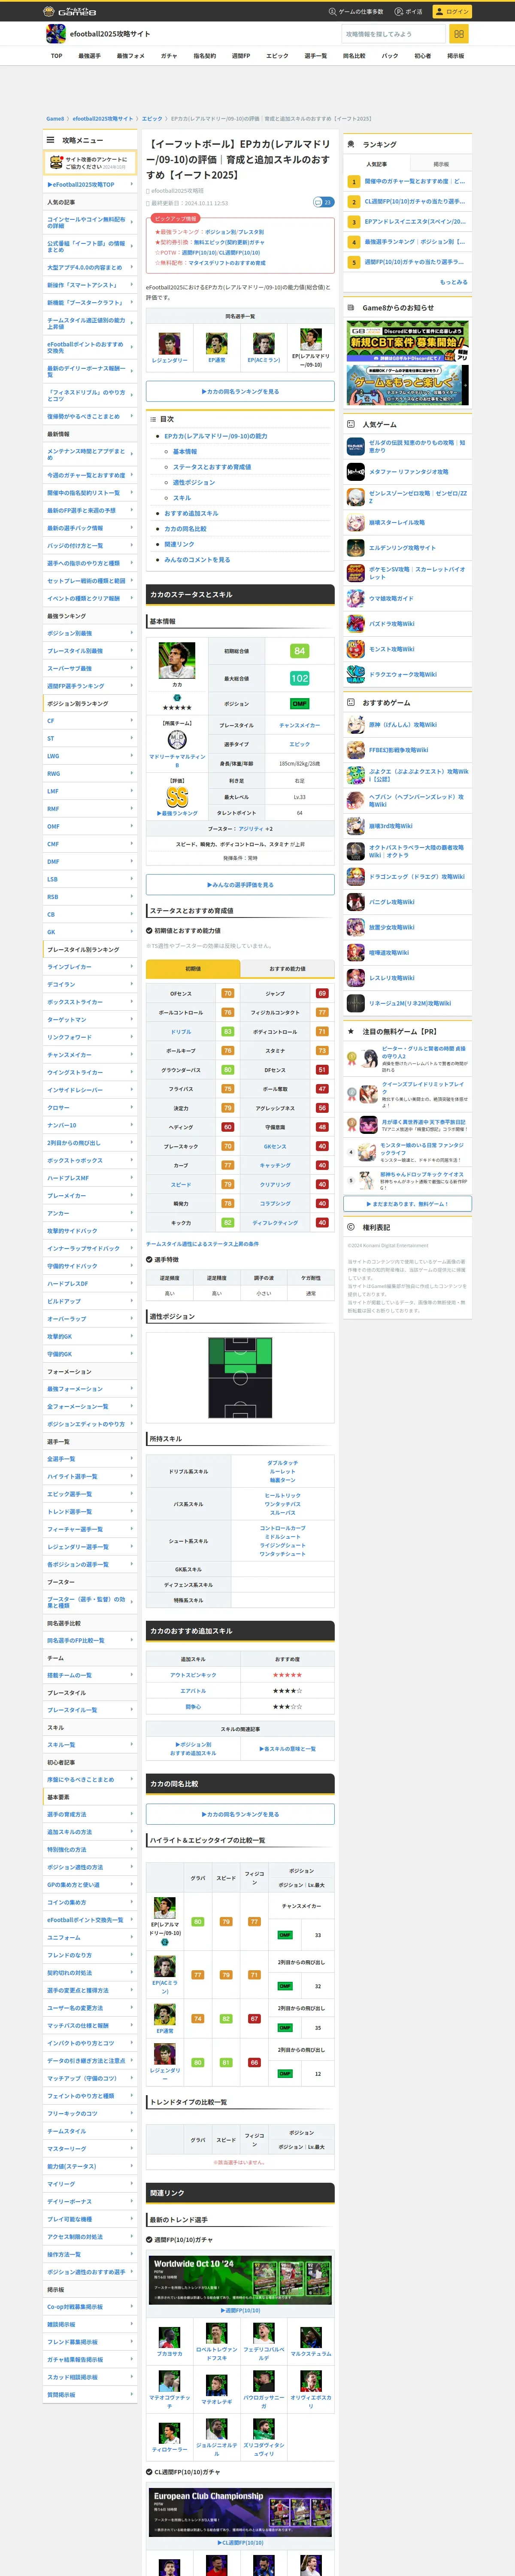Expand the スキル一覧 sidebar item

click(90, 1745)
